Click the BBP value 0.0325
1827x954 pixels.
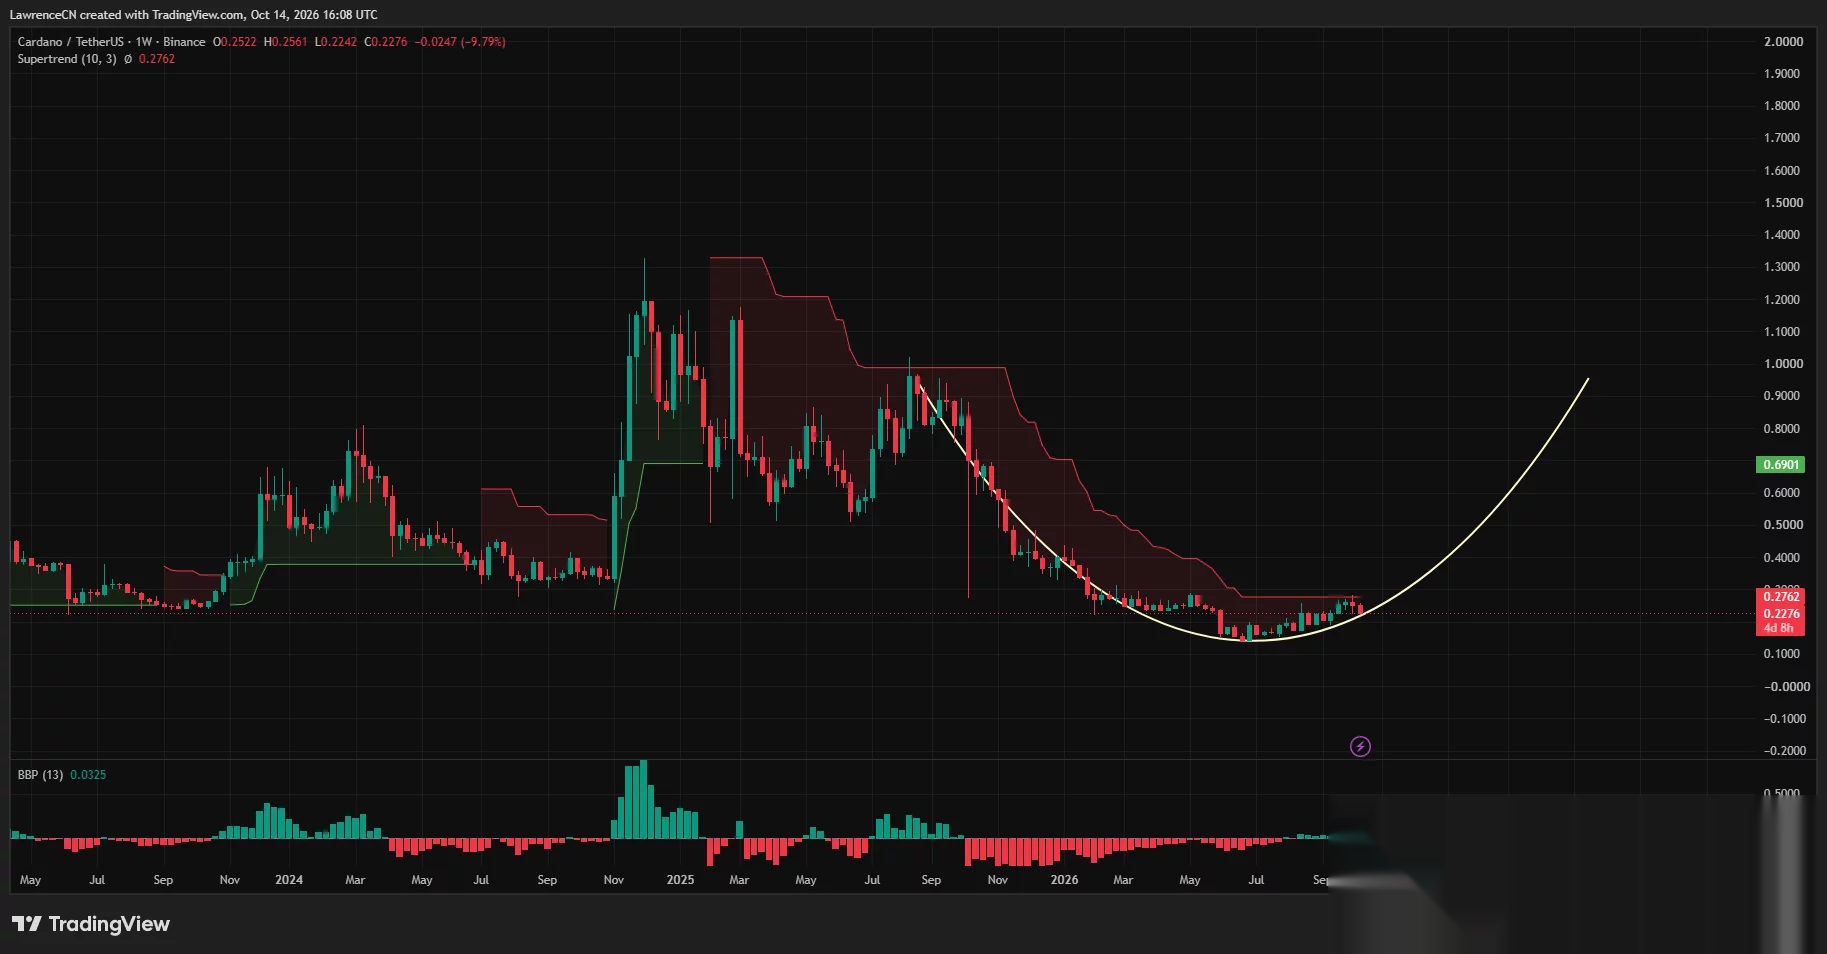pyautogui.click(x=88, y=775)
